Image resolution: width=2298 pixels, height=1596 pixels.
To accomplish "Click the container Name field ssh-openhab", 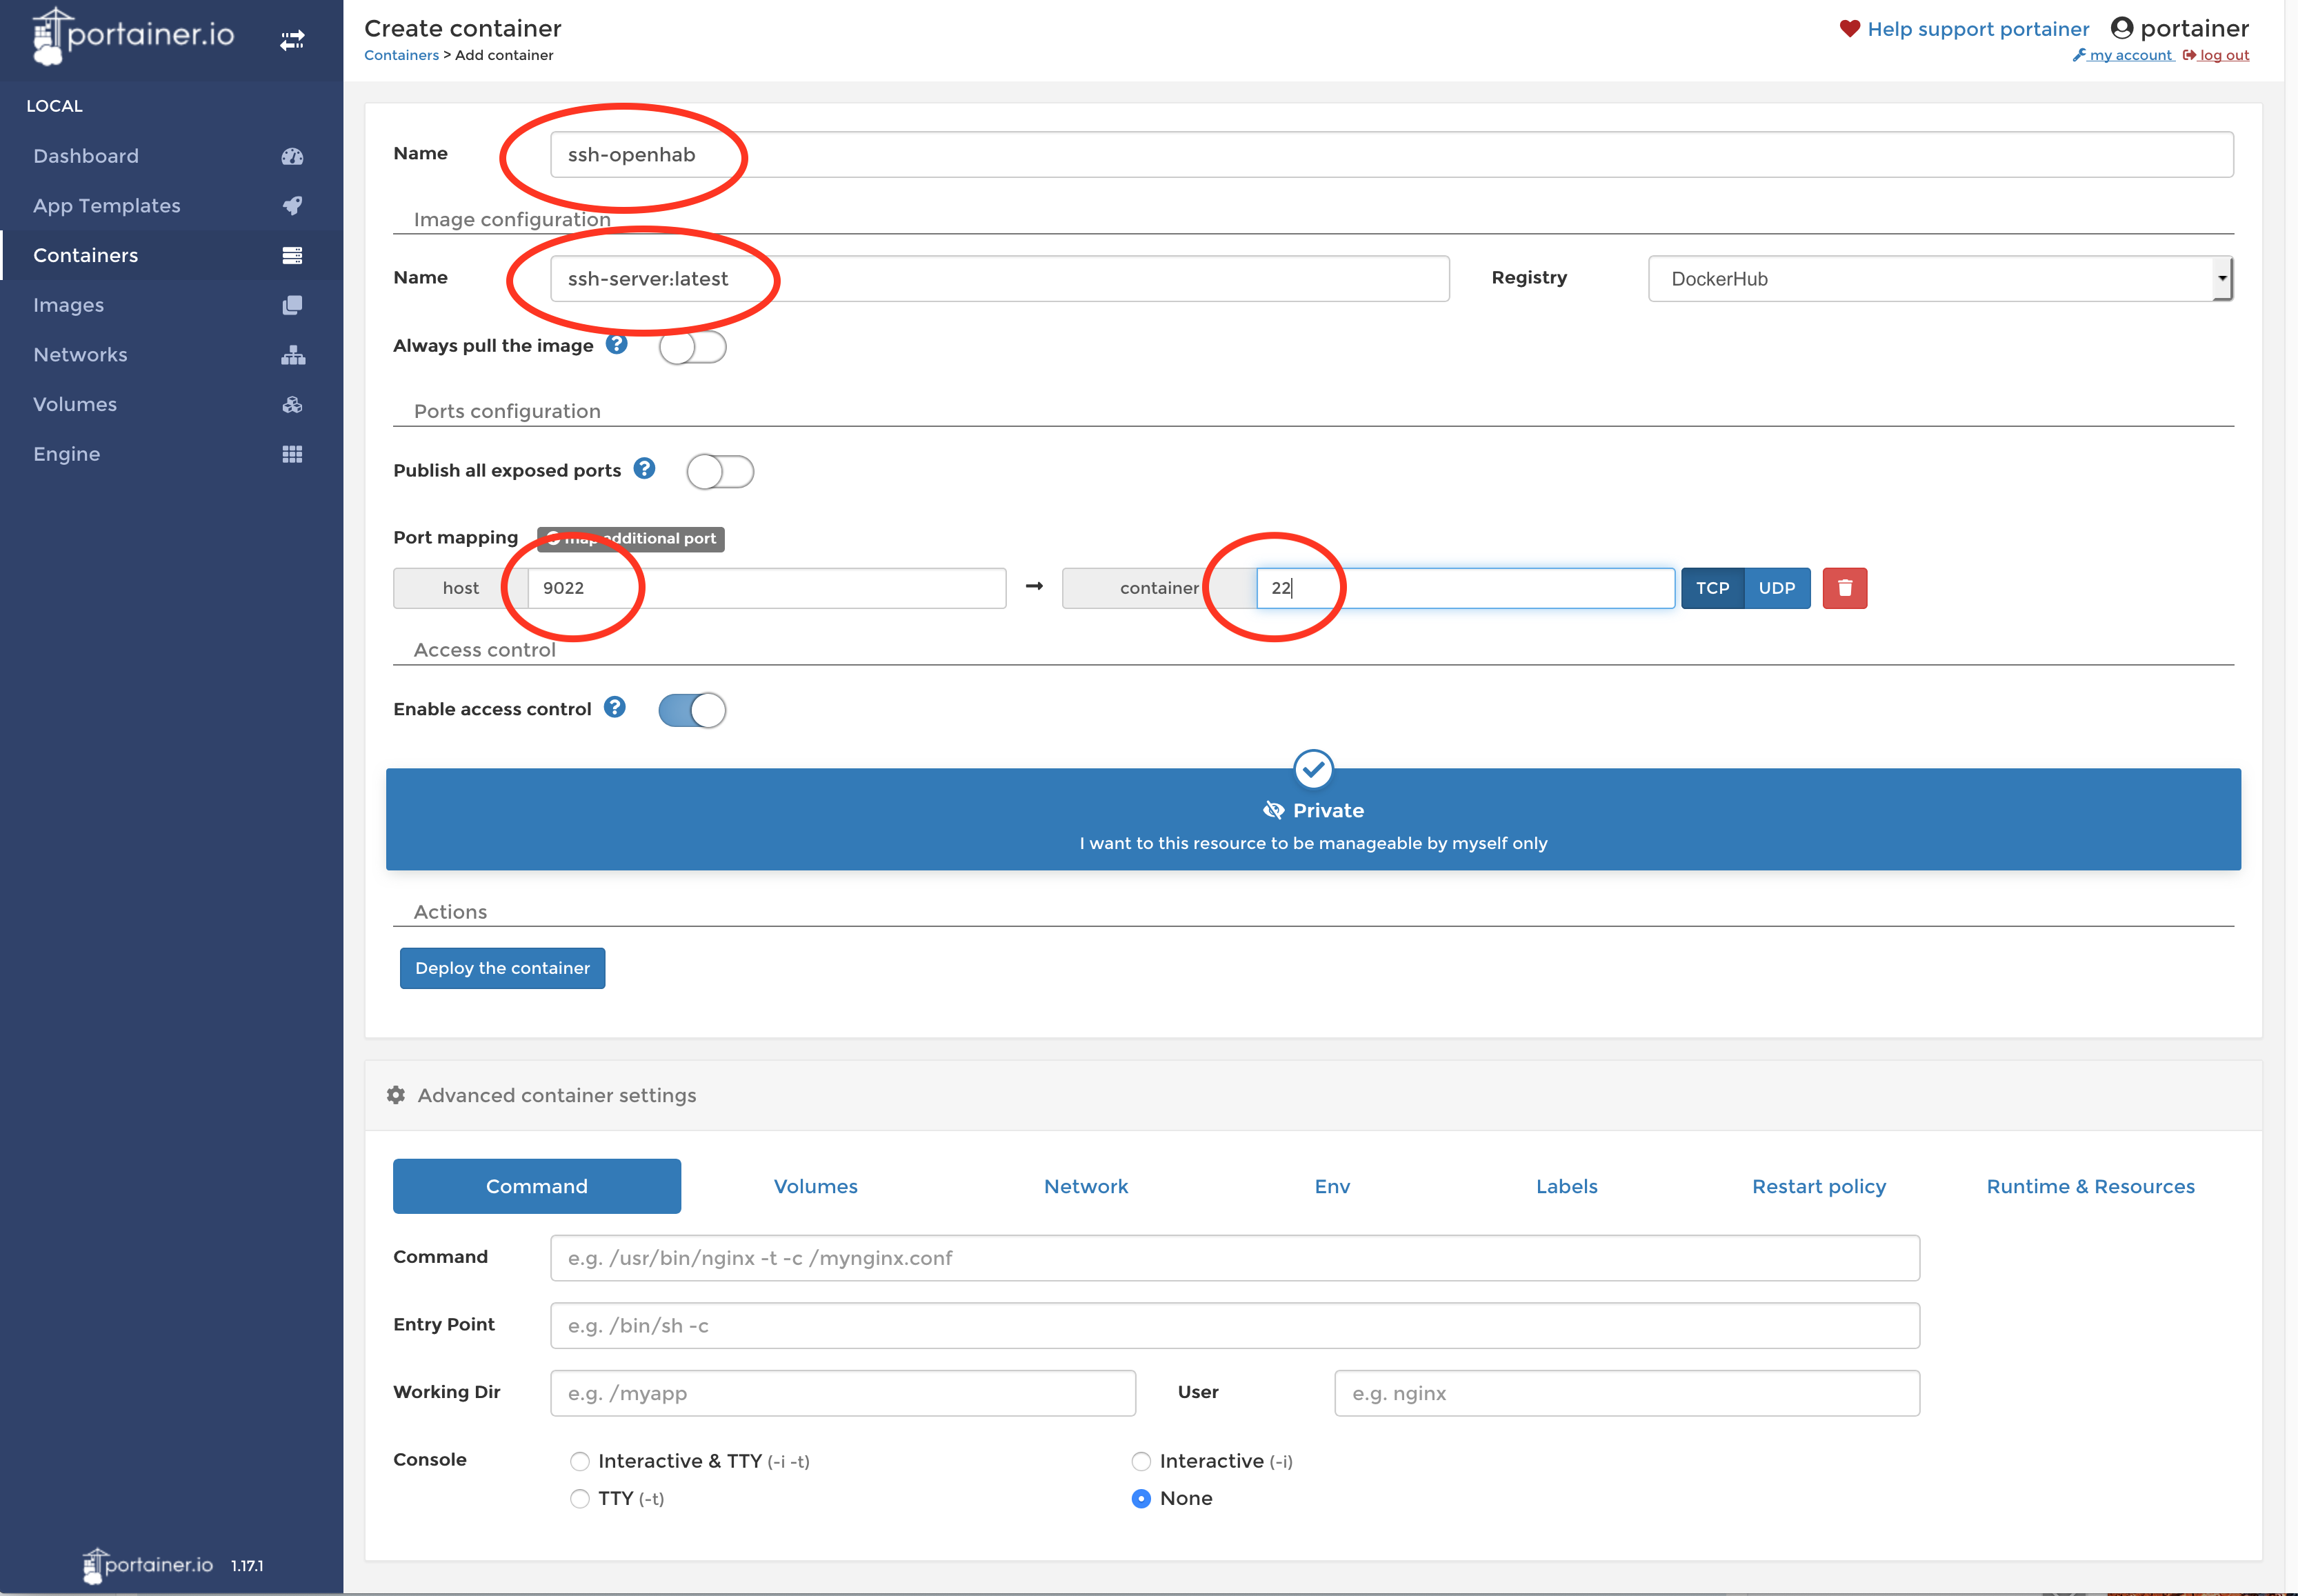I will (1391, 154).
